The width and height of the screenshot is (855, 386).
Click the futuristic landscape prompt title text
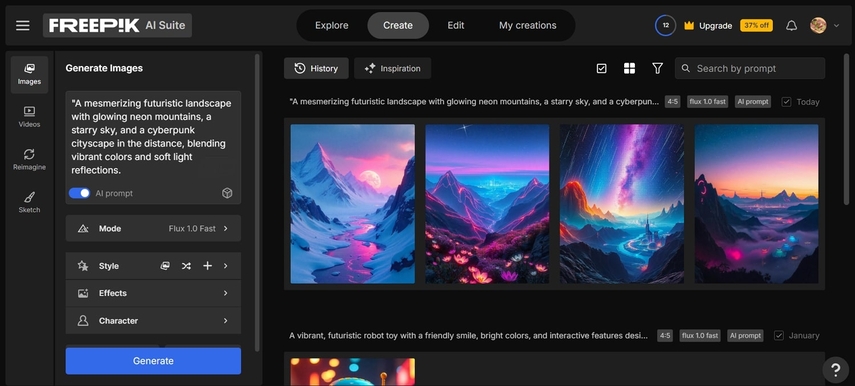474,102
